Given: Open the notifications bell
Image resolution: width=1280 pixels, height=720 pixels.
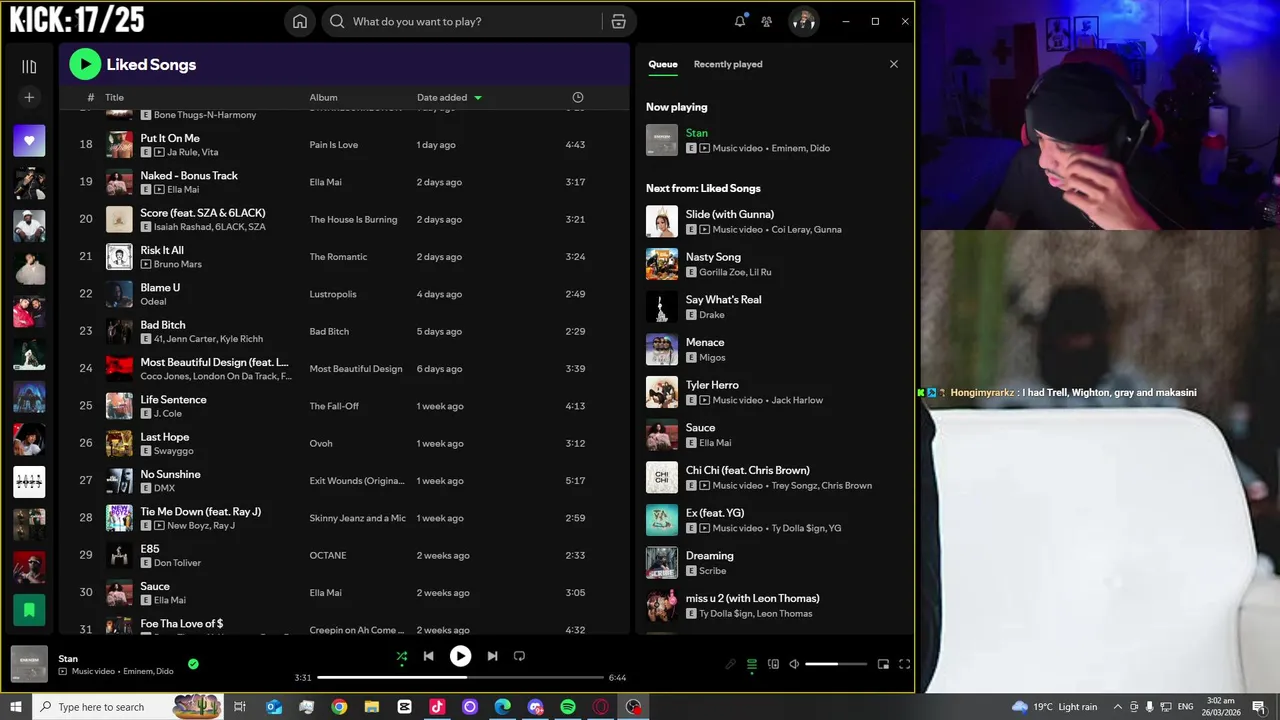Looking at the screenshot, I should (740, 21).
